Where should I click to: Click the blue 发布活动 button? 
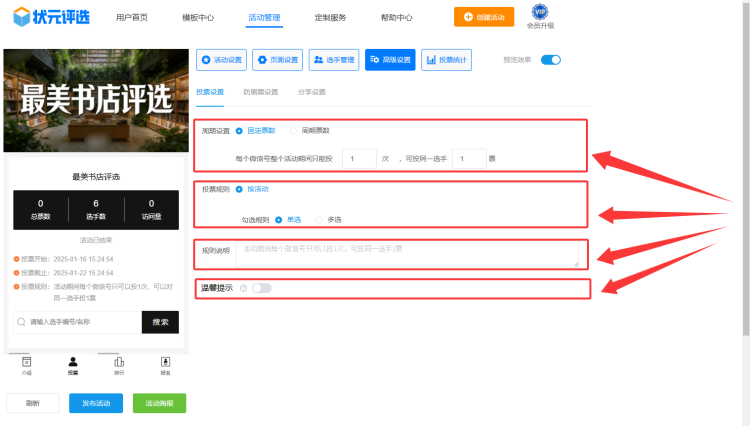coord(96,403)
